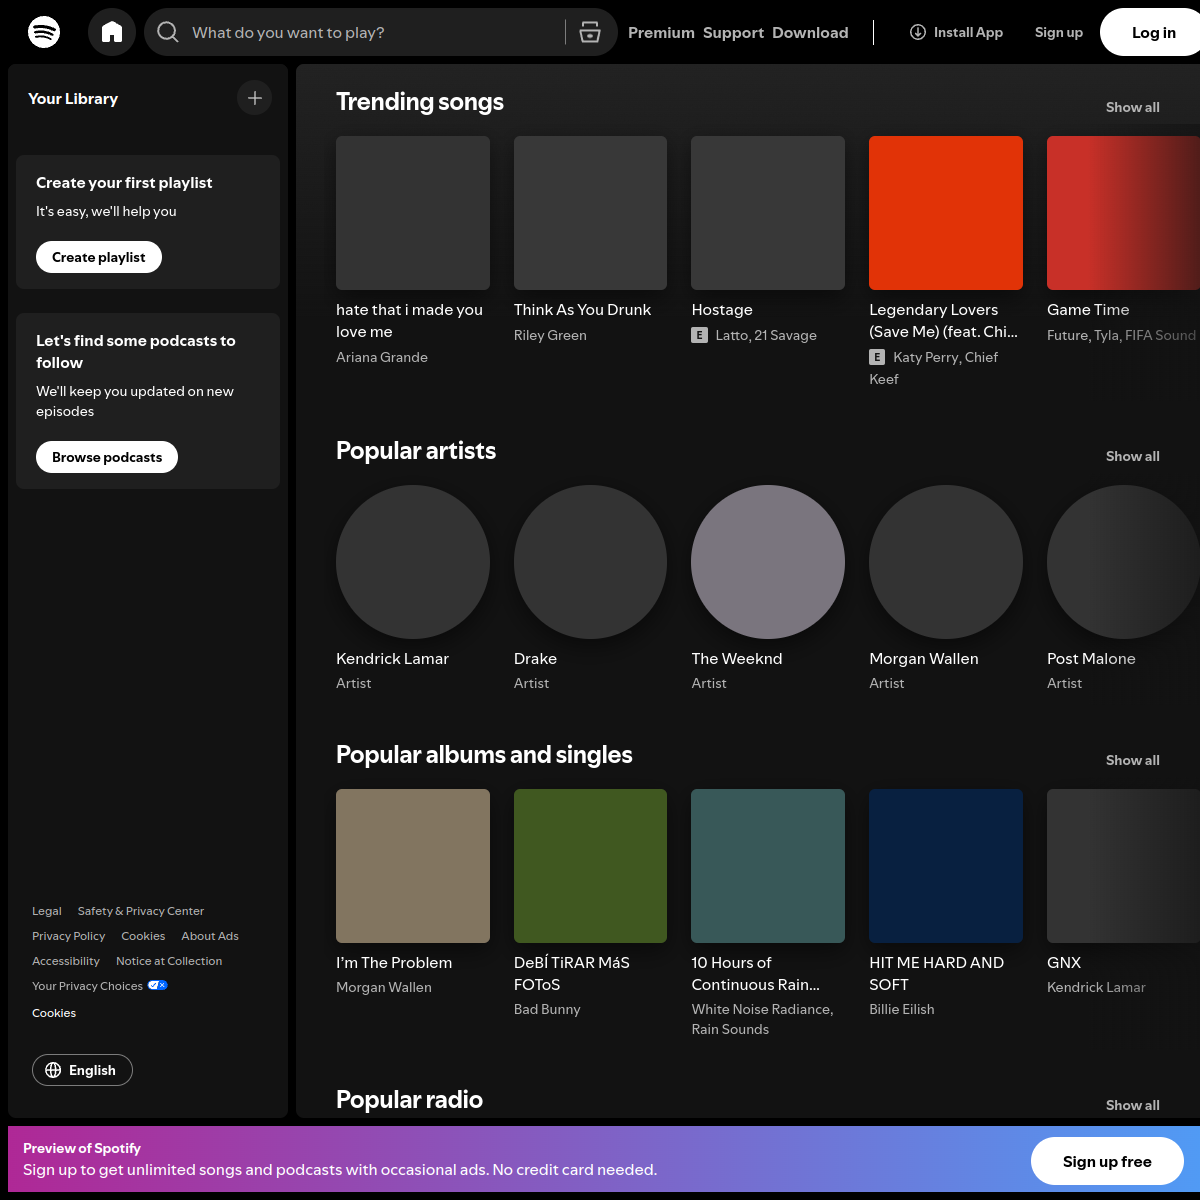1200x1200 pixels.
Task: Open Kendrick Lamar artist picture
Action: point(413,562)
